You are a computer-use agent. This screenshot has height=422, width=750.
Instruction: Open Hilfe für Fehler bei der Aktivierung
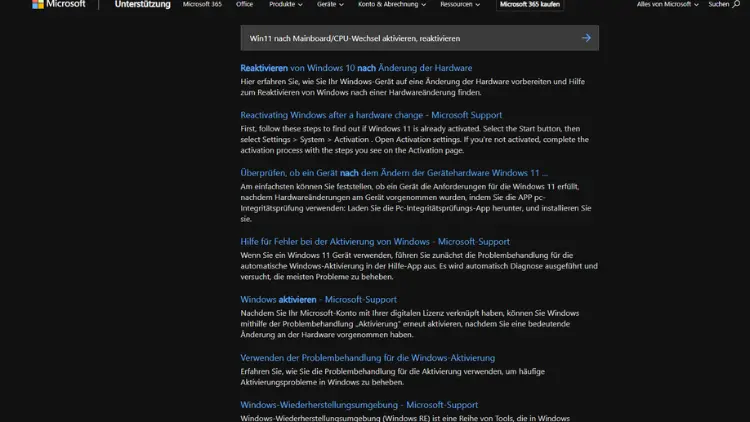[x=375, y=242]
